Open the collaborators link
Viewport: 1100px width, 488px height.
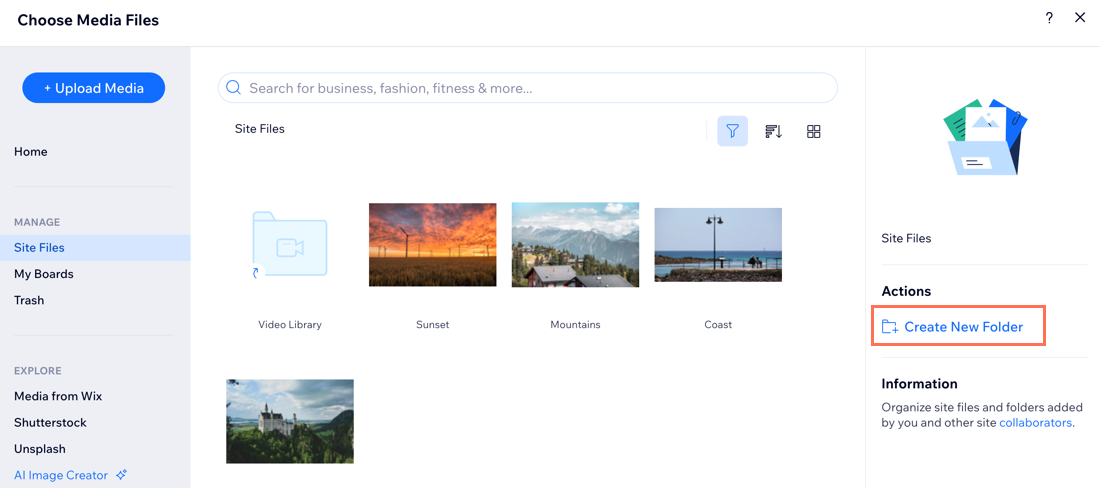[x=1035, y=423]
